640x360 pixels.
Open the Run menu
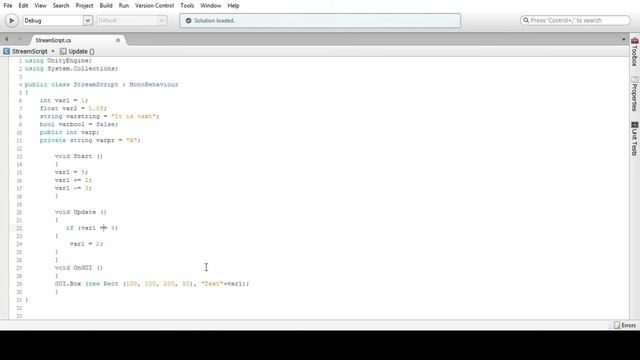pos(124,6)
